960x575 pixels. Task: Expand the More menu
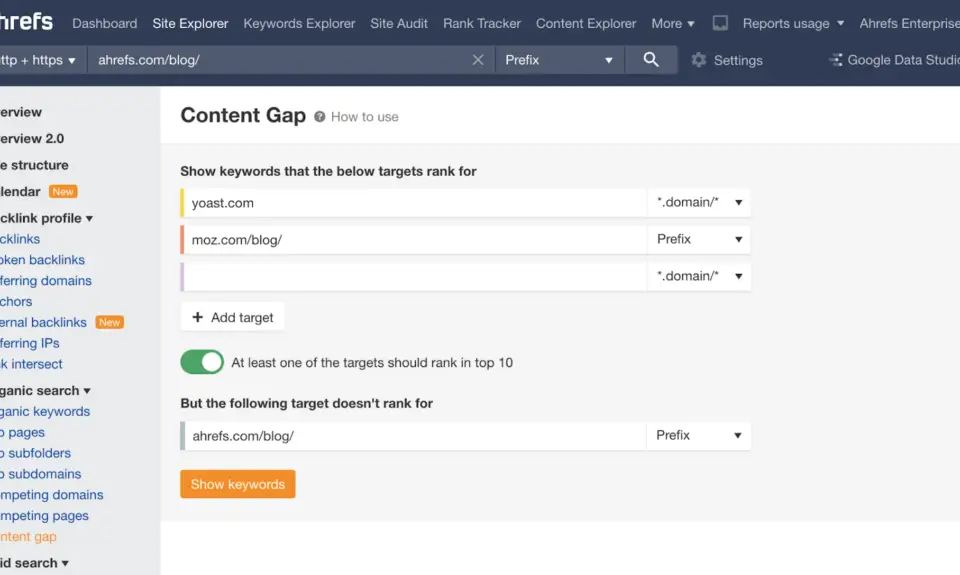pos(673,23)
